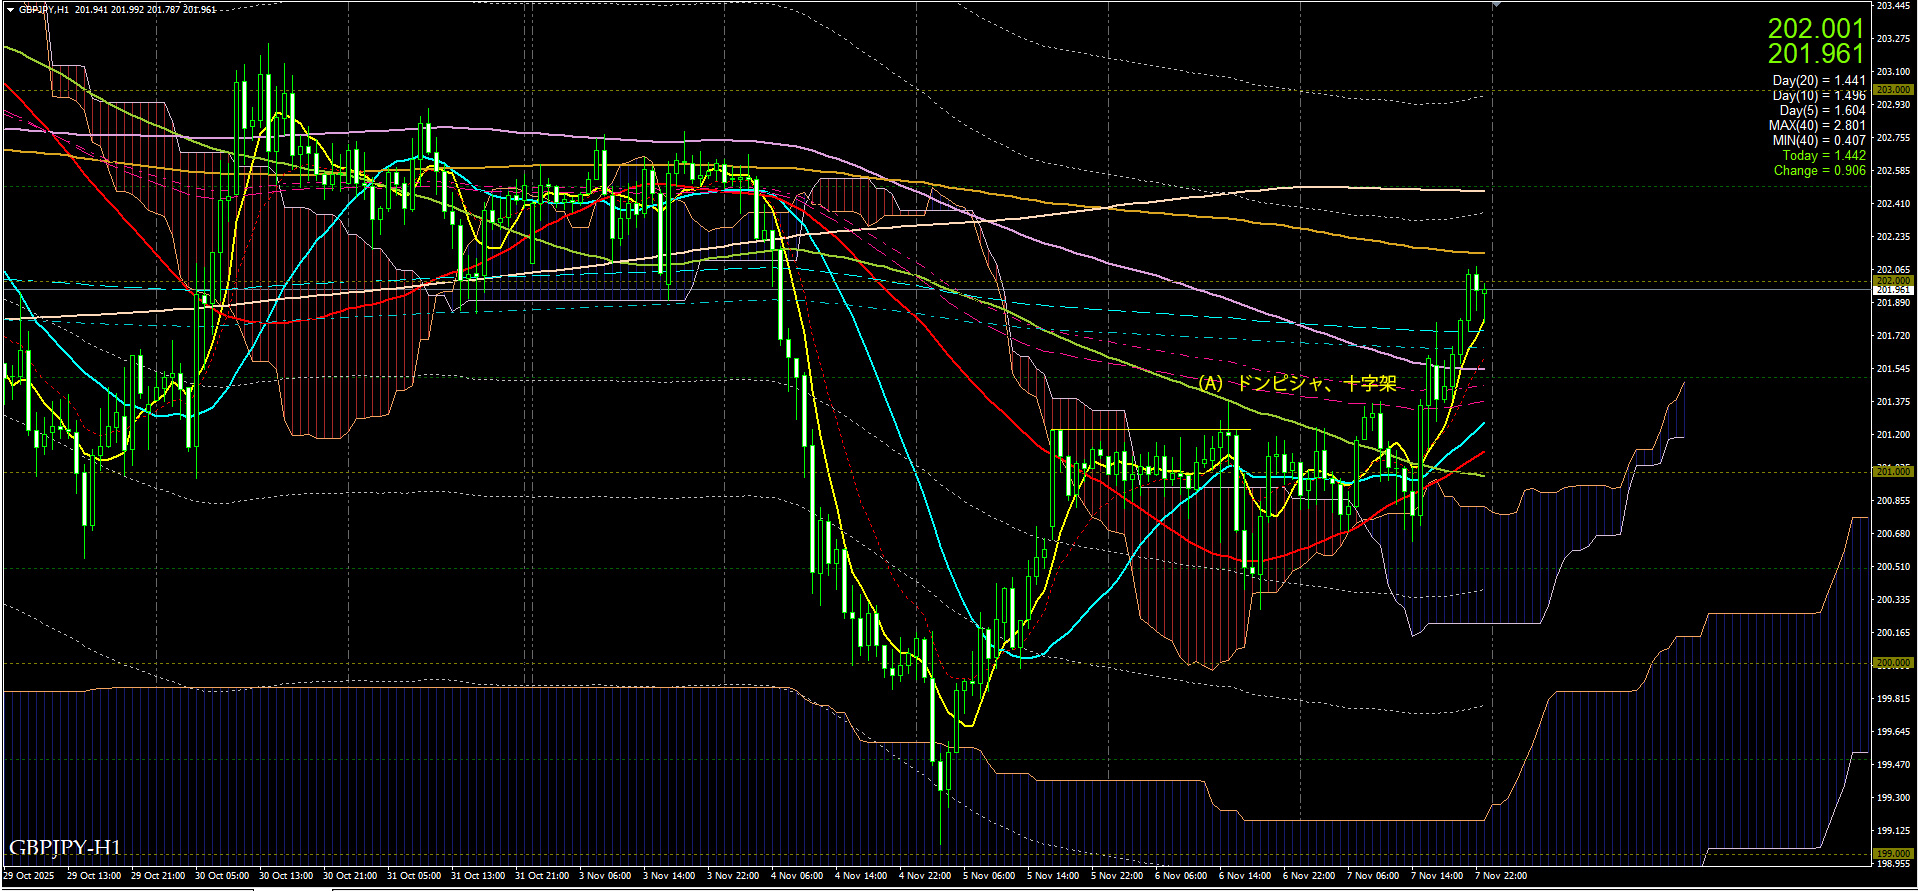
Task: Click the 29 Oct 2025 date label
Action: 29,876
